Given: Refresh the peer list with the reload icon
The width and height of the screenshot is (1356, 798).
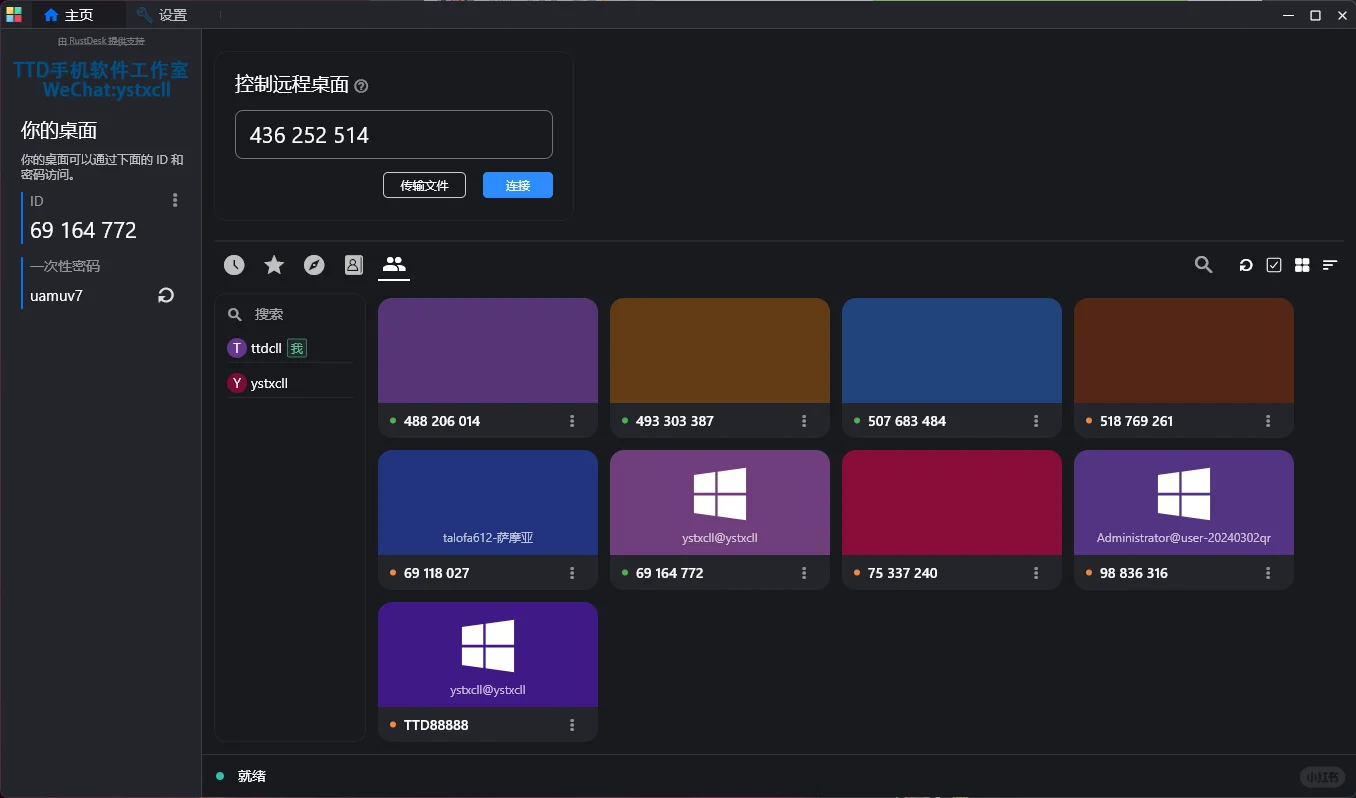Looking at the screenshot, I should (1246, 265).
